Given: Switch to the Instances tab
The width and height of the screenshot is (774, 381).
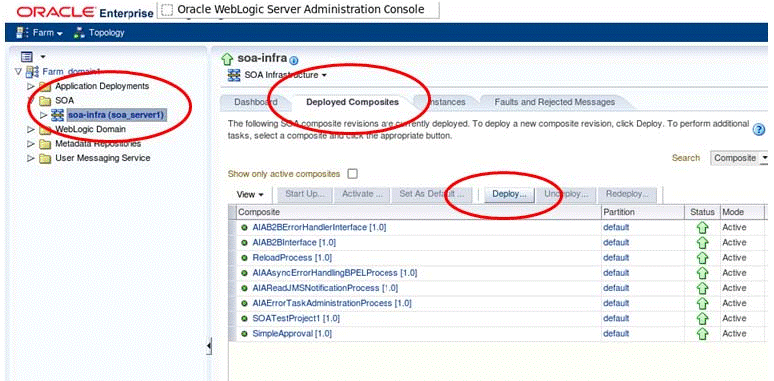Looking at the screenshot, I should (x=446, y=102).
